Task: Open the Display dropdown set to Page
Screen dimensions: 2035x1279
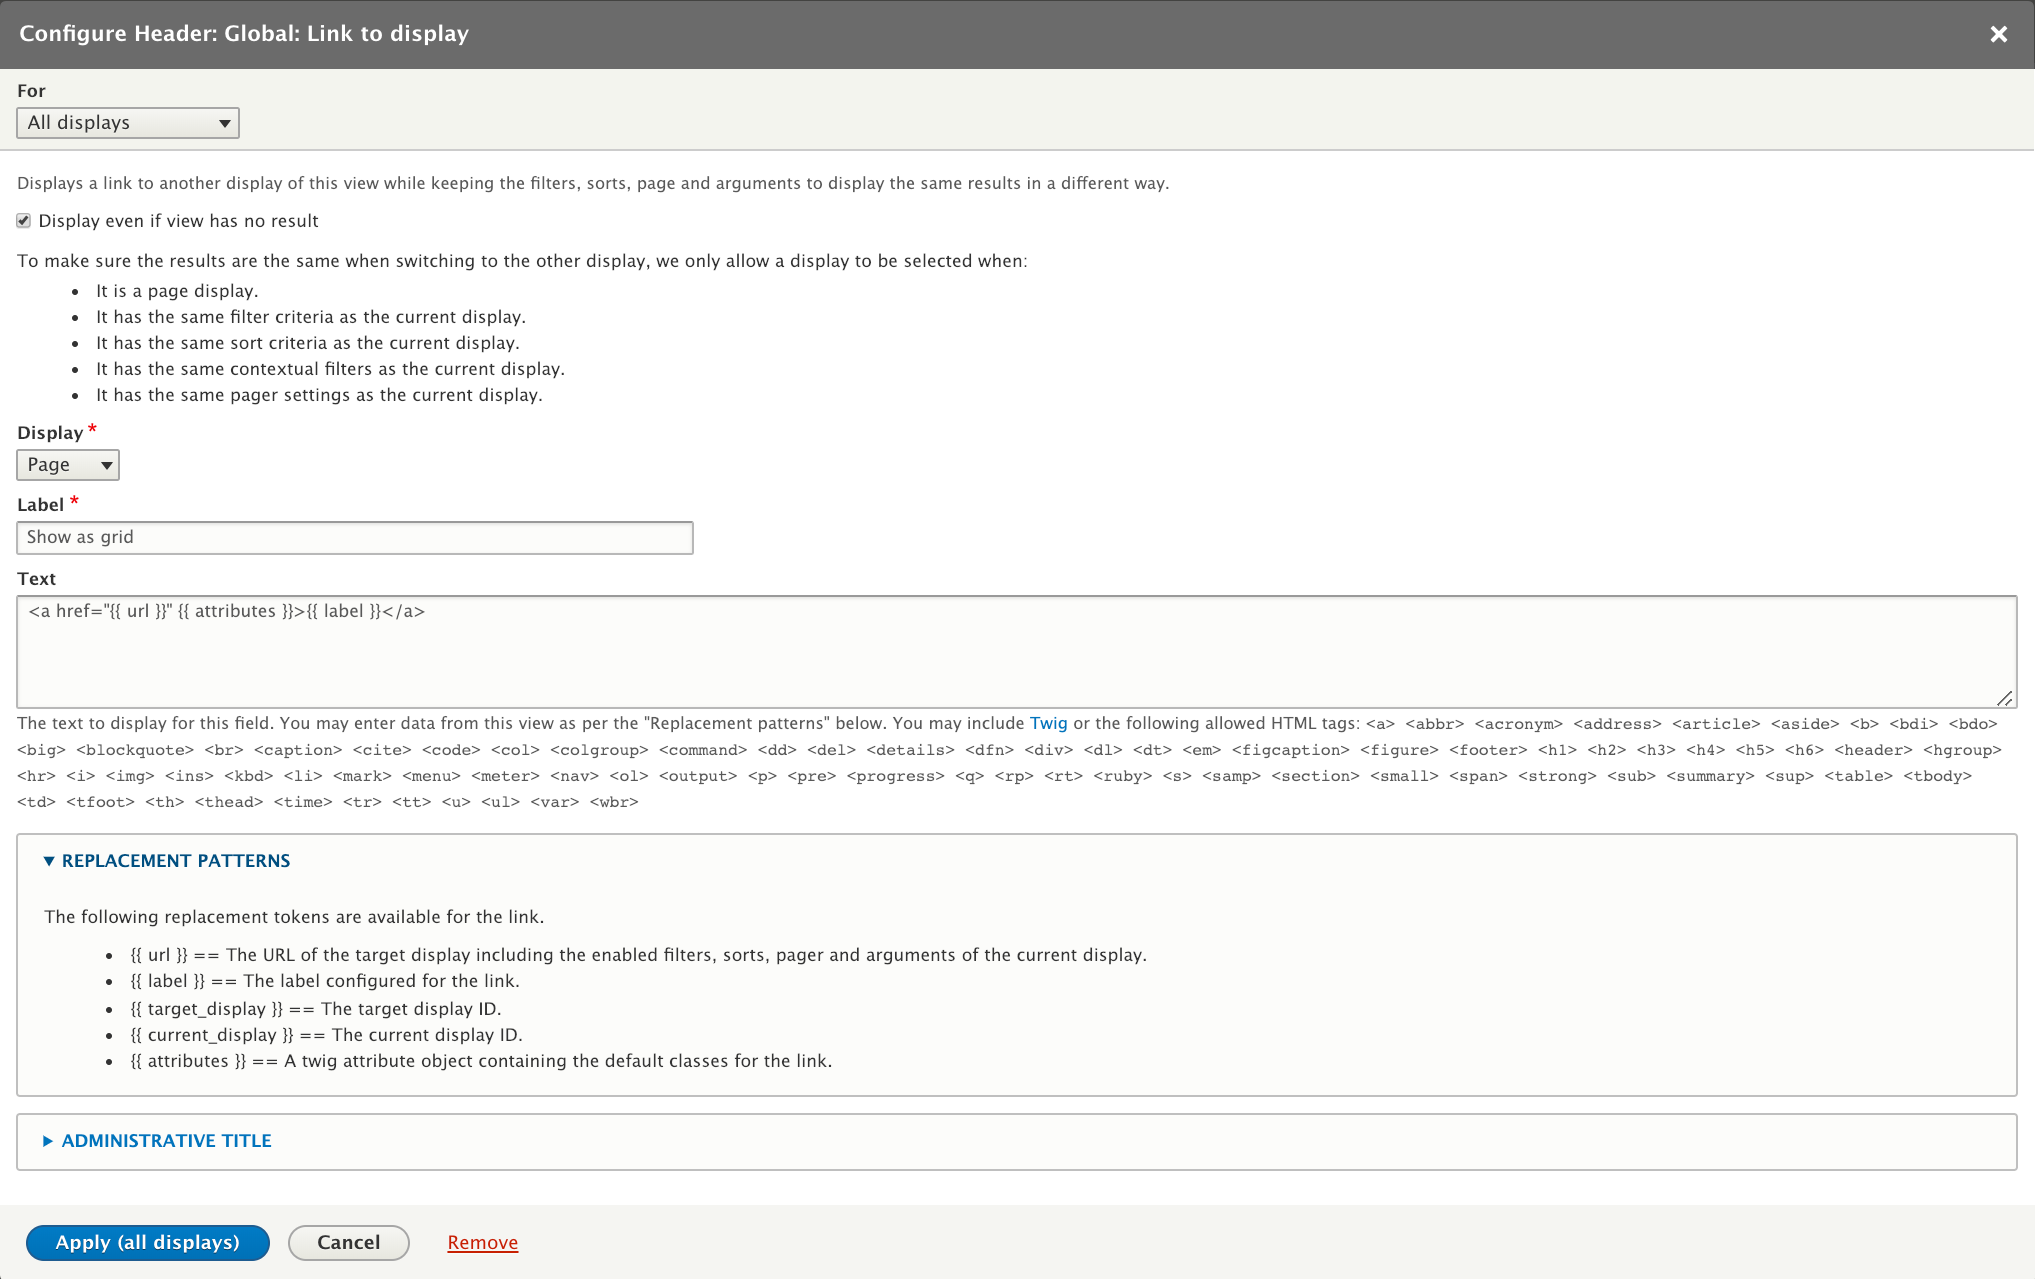Action: click(67, 464)
